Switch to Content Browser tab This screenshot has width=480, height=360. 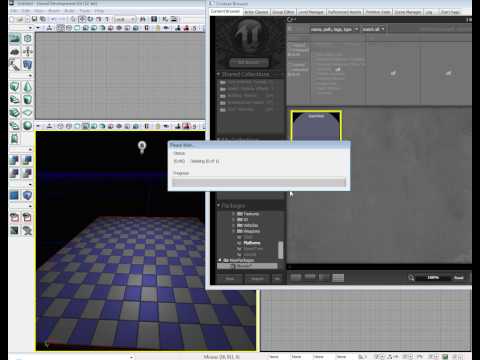tap(226, 12)
